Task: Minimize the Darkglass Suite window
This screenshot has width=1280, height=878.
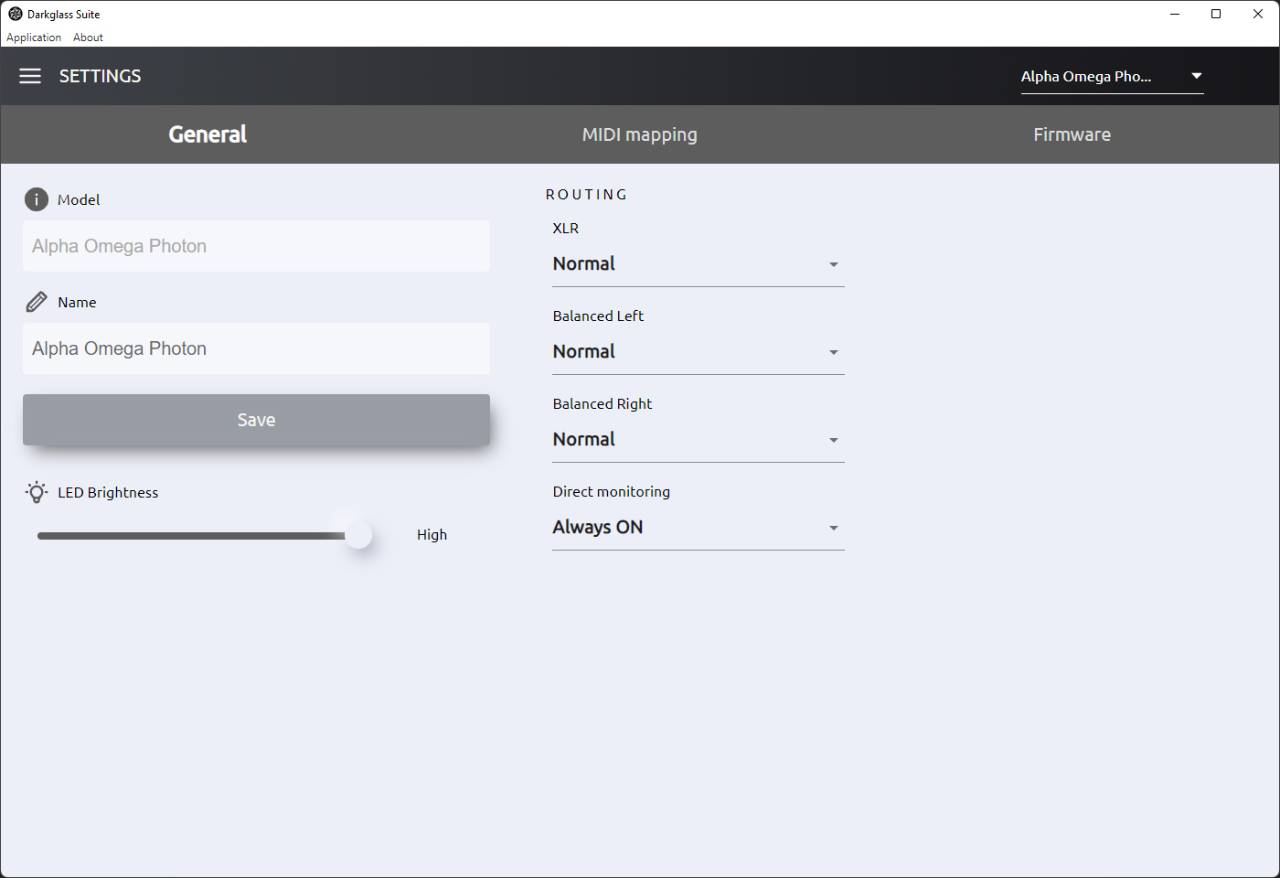Action: [x=1175, y=14]
